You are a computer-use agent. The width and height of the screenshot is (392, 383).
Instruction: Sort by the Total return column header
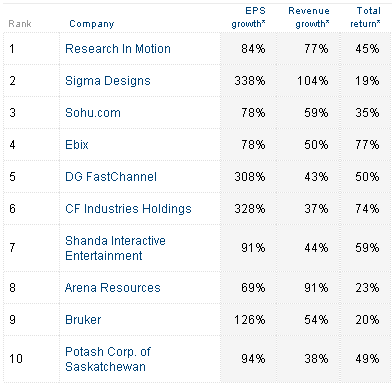click(365, 17)
